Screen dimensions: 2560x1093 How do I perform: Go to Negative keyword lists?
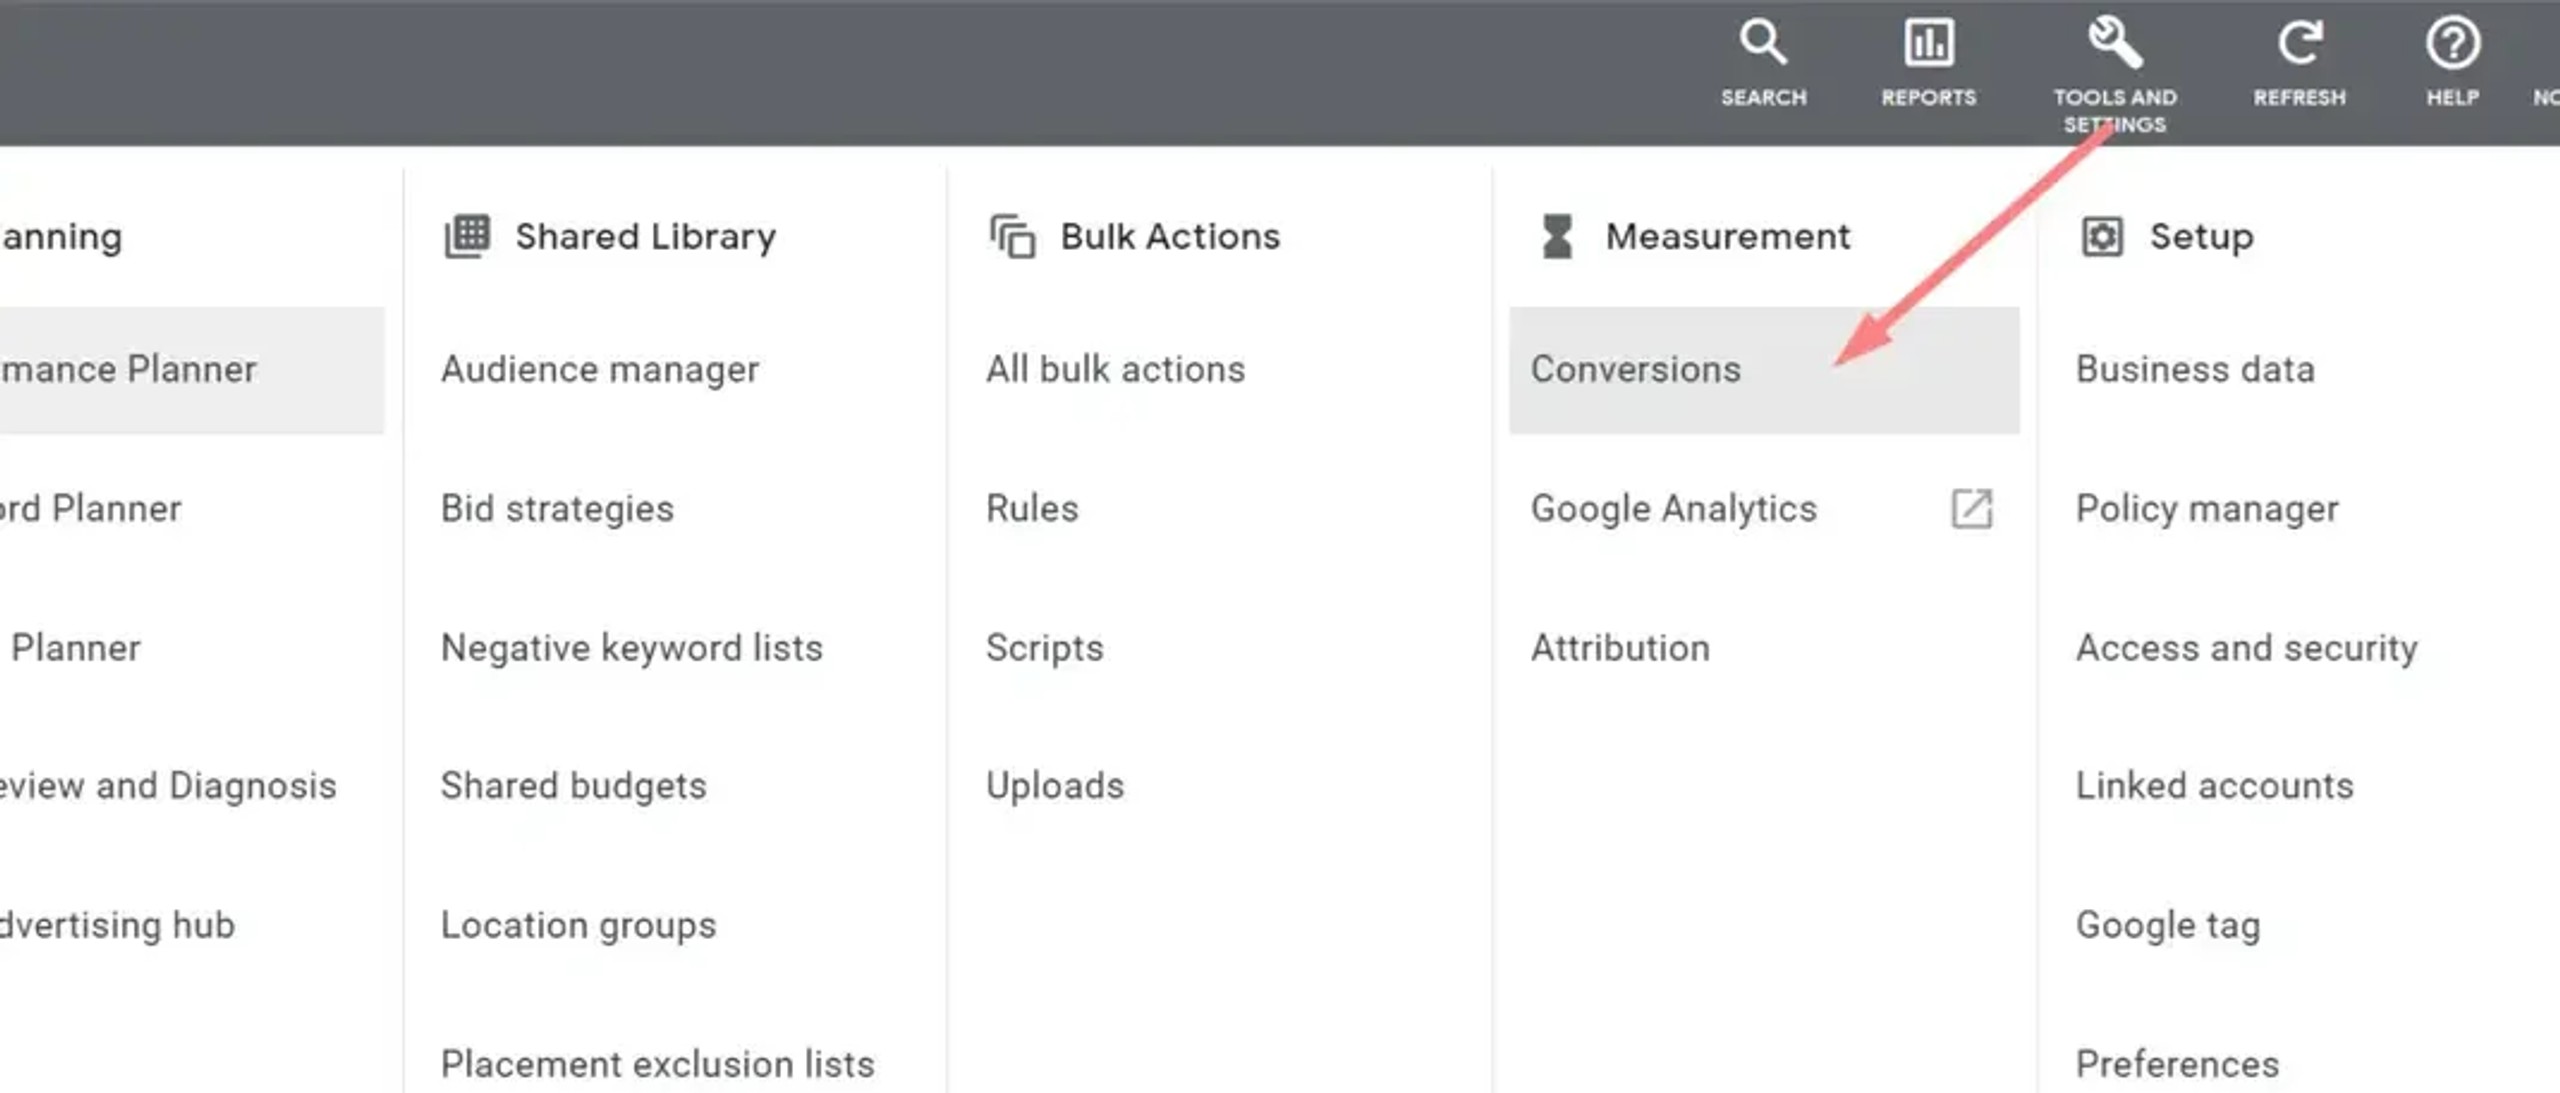tap(632, 648)
